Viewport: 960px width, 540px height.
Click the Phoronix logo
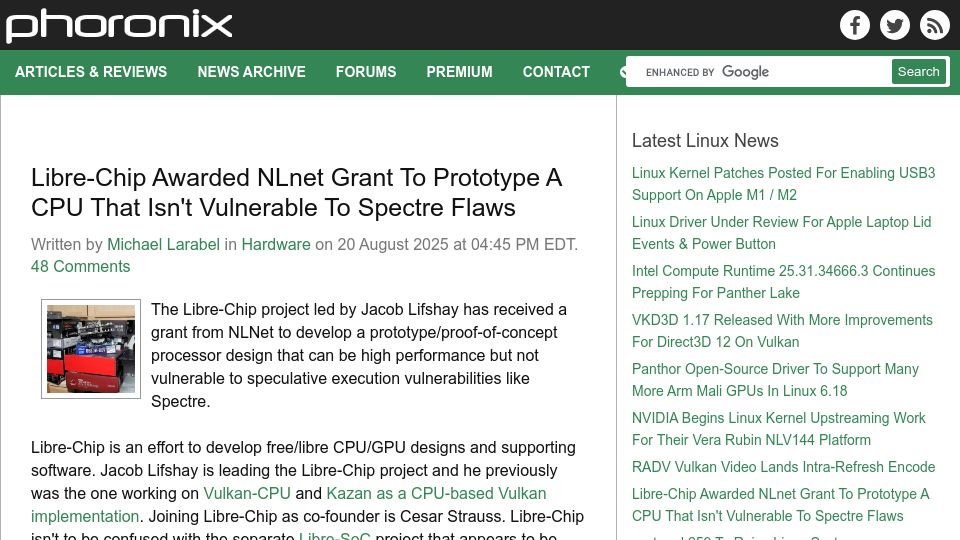pyautogui.click(x=119, y=26)
